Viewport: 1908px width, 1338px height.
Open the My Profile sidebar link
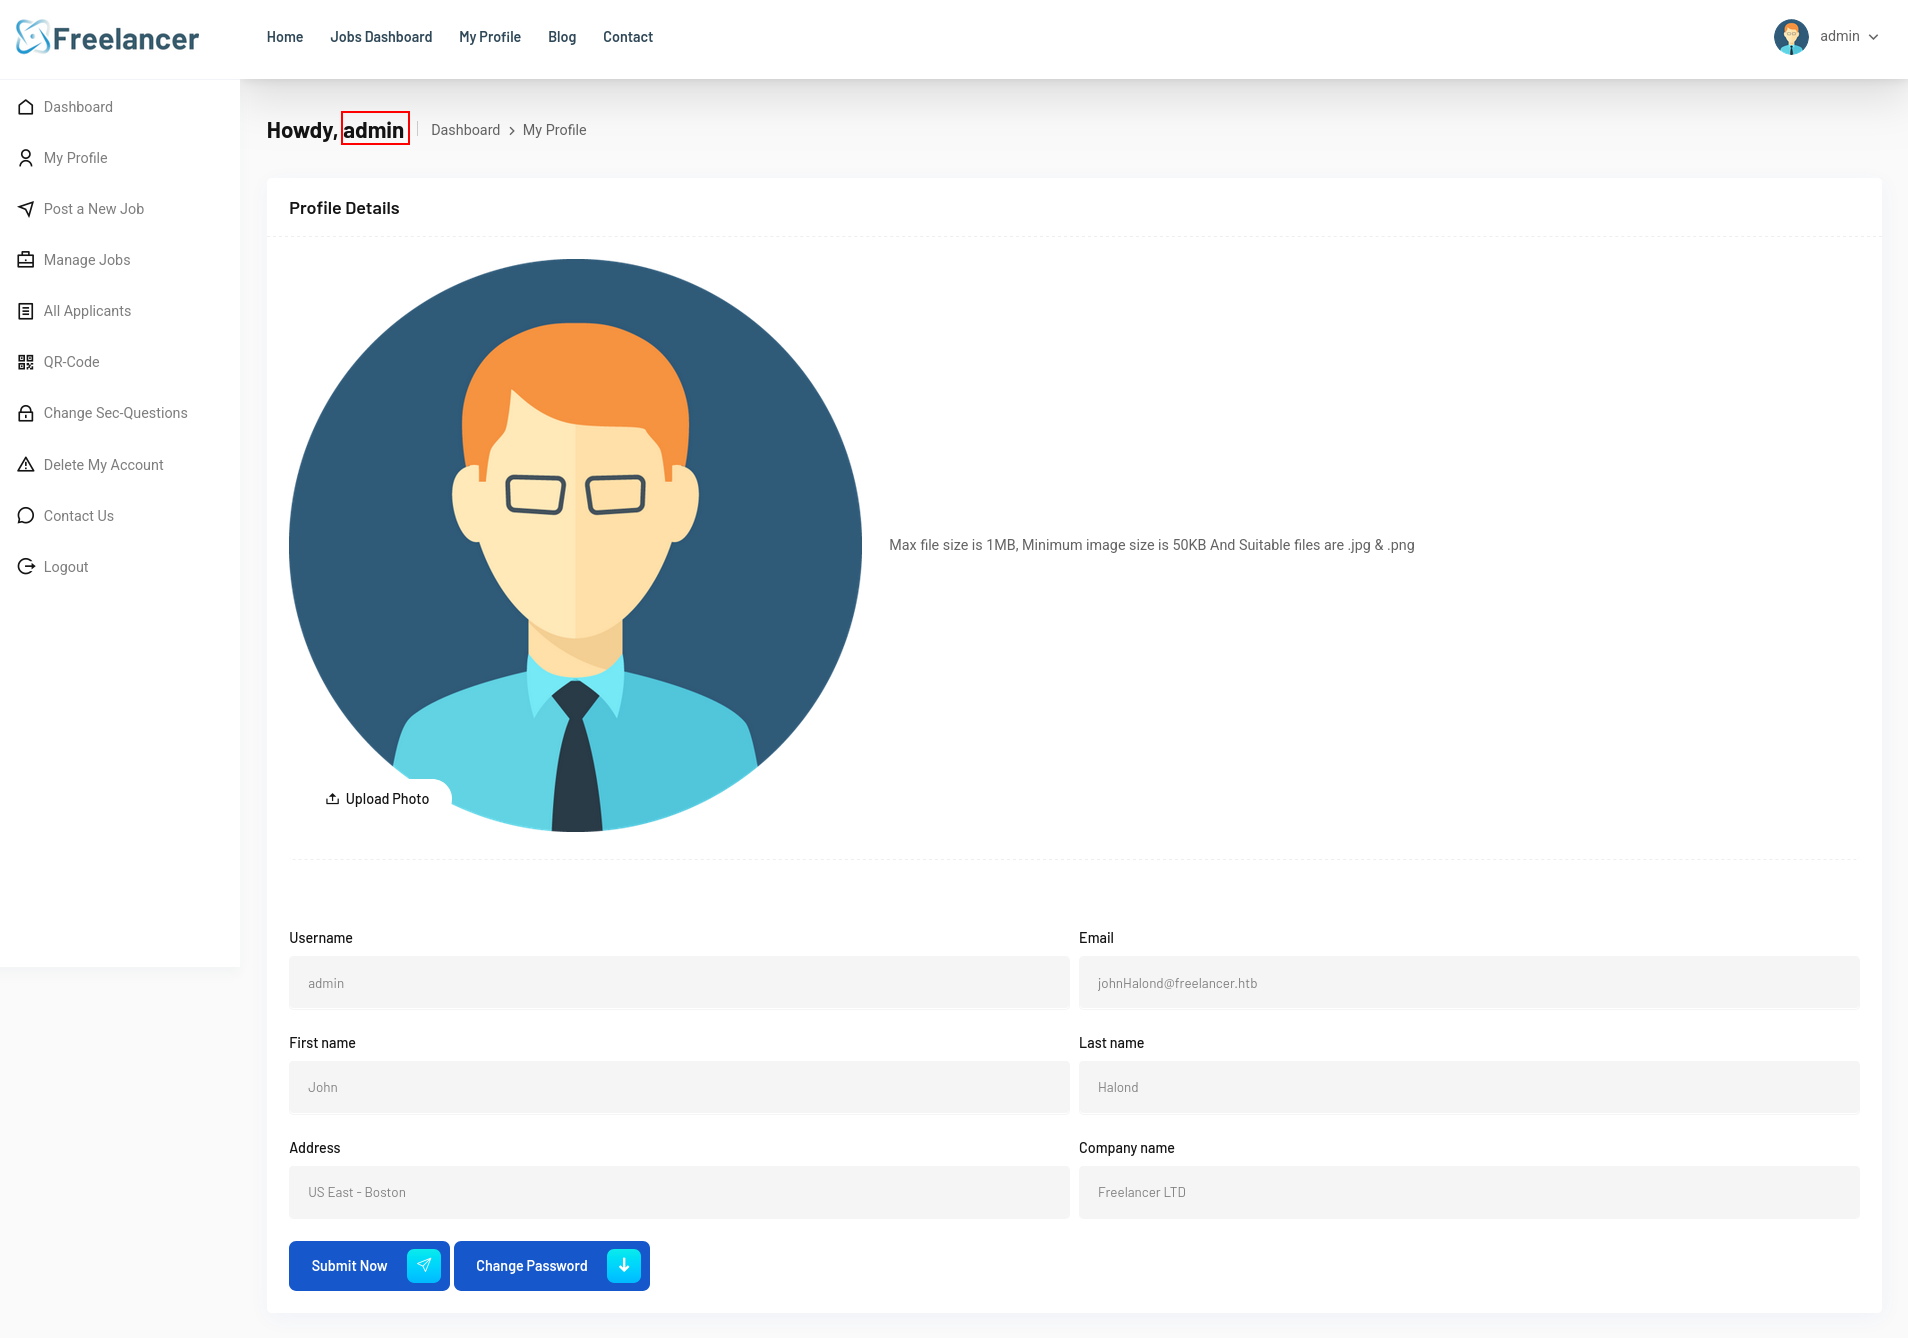76,158
